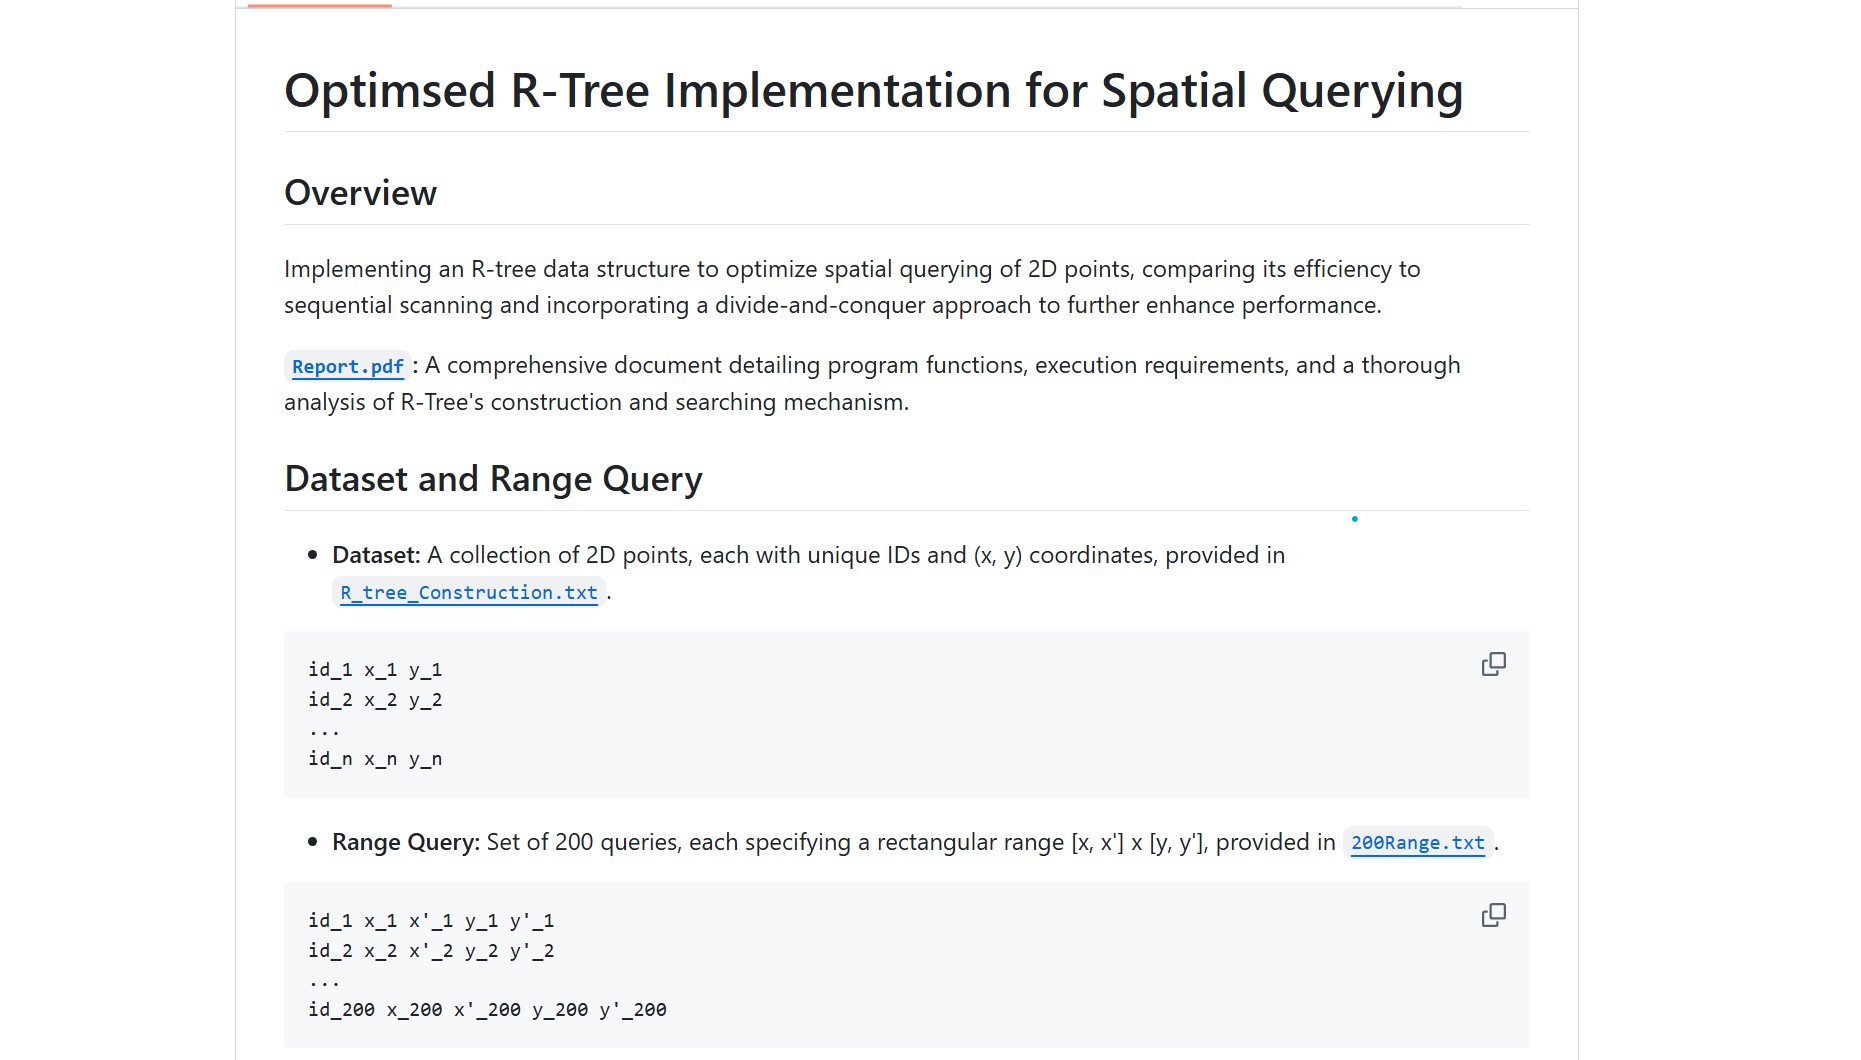Click the bold Range Query: label

[406, 842]
